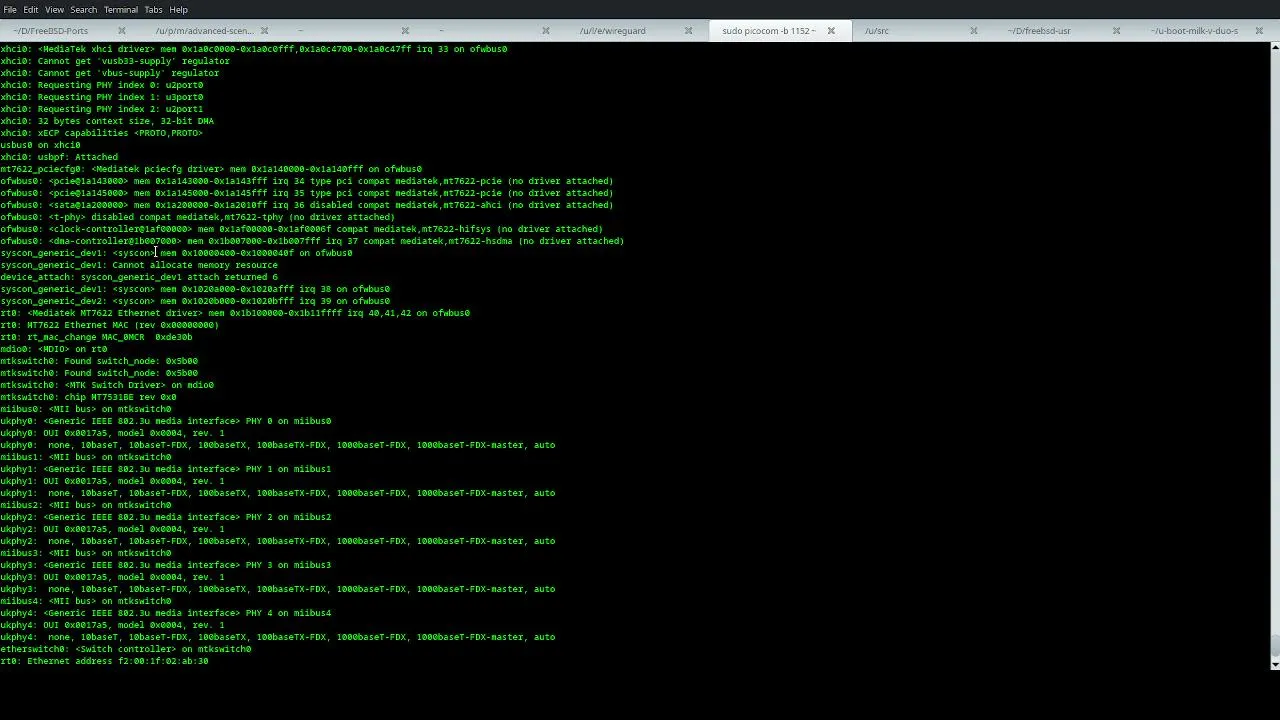The height and width of the screenshot is (720, 1280).
Task: Click 'xhci0: 32 bytes context size, 32-bit DMA'
Action: click(107, 121)
